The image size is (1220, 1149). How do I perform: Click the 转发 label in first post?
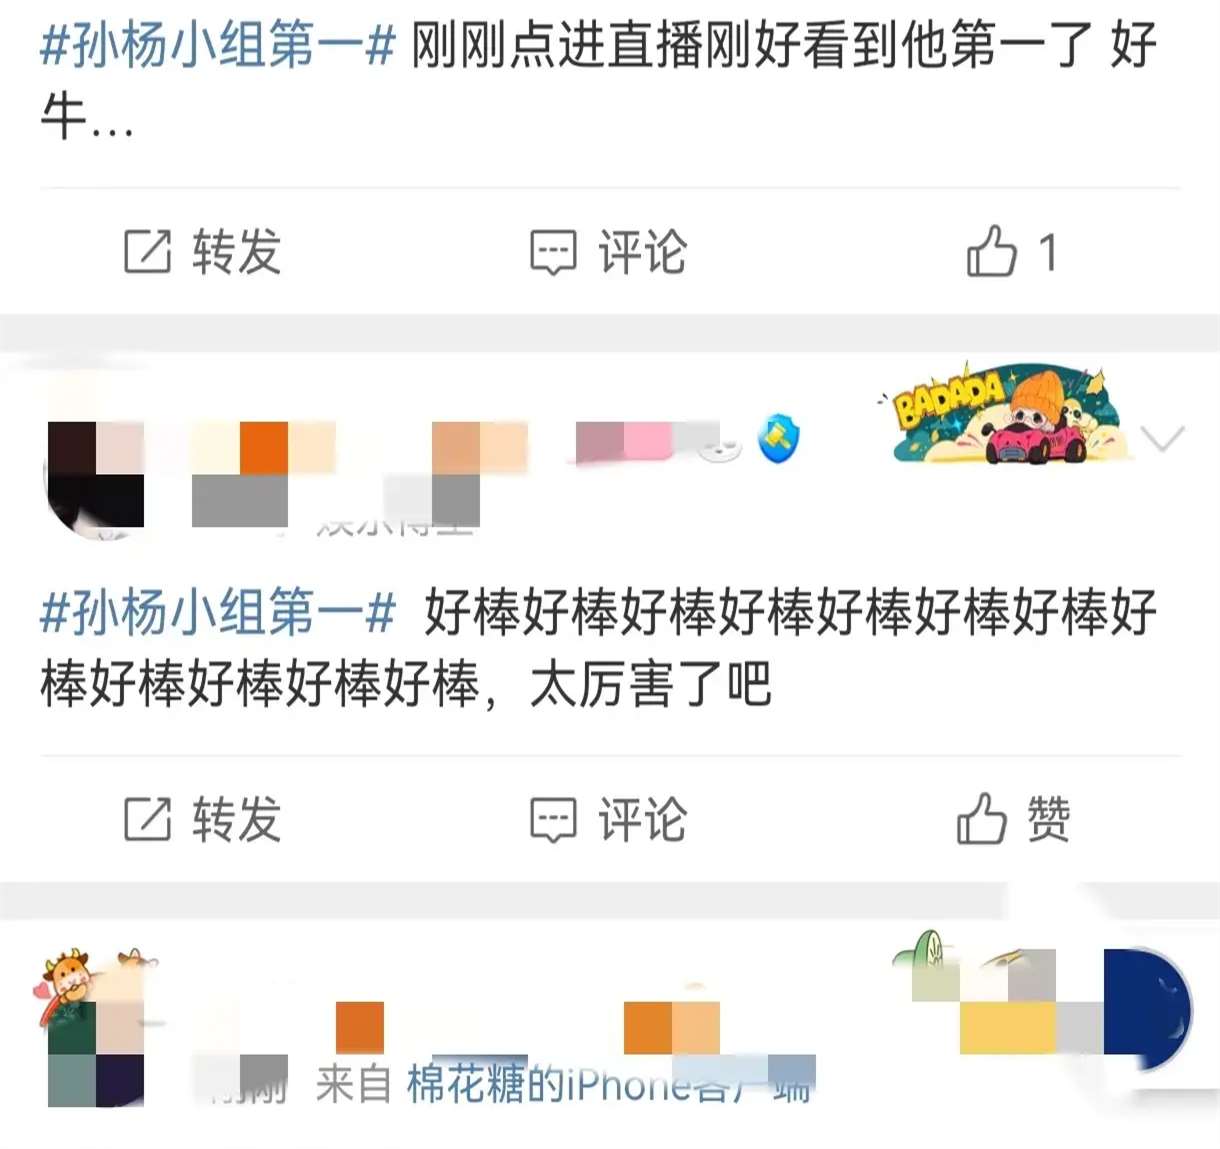pyautogui.click(x=236, y=251)
